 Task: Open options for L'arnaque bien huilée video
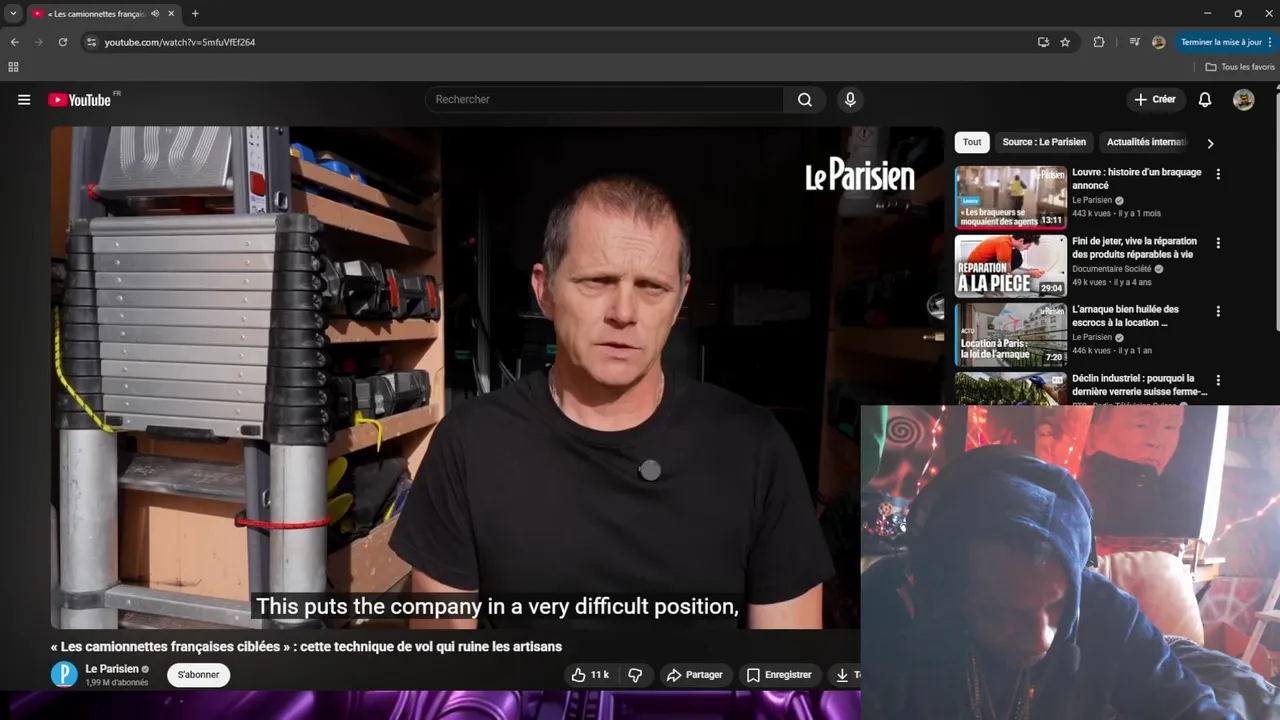(x=1218, y=311)
